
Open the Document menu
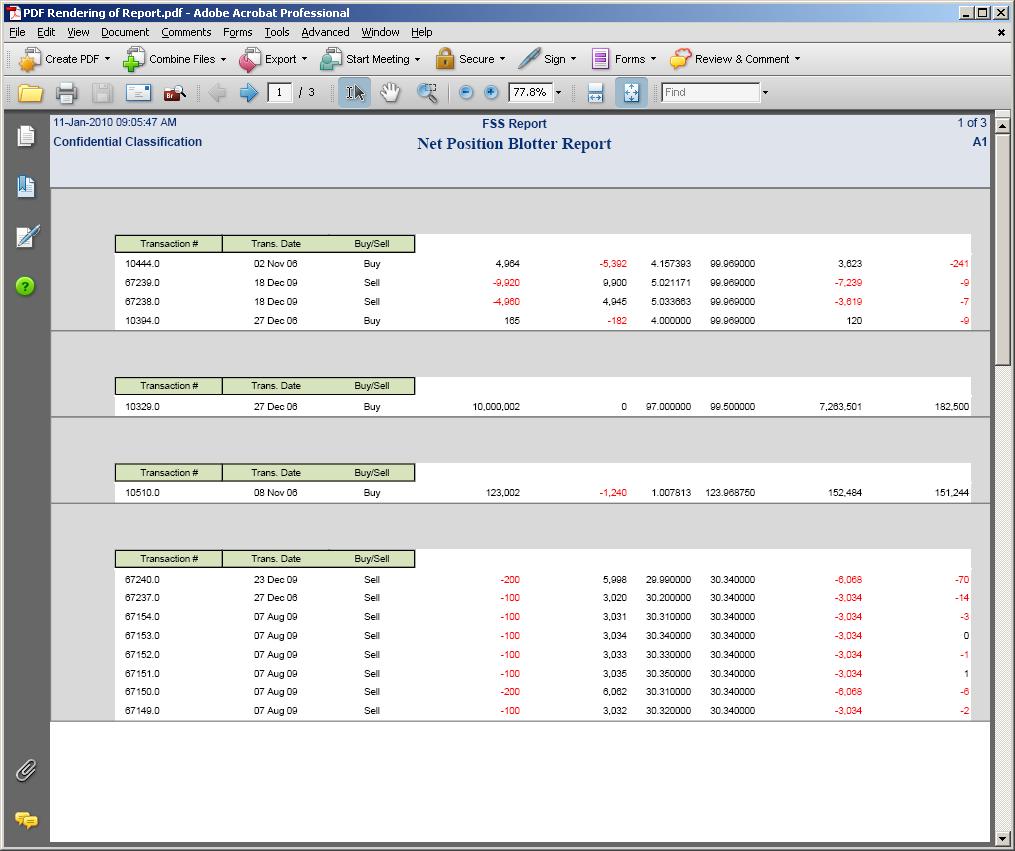(x=125, y=32)
